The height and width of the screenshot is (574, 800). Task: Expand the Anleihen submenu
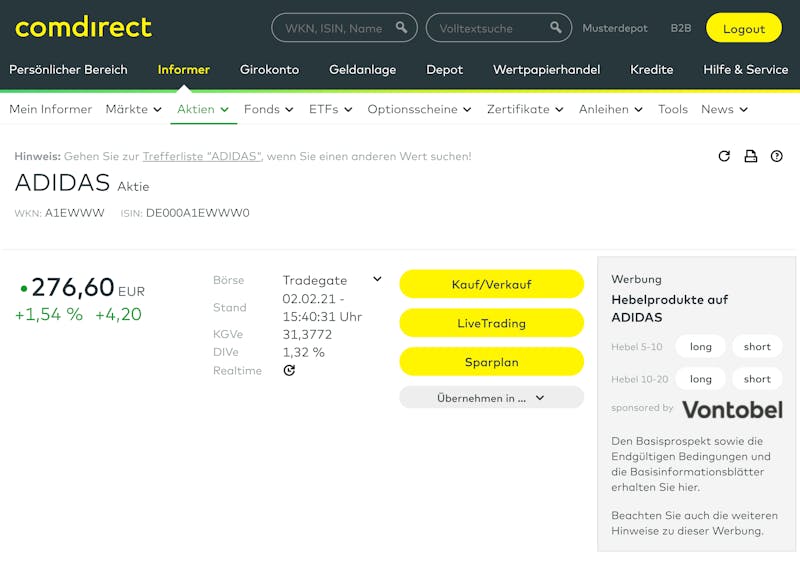tap(611, 109)
